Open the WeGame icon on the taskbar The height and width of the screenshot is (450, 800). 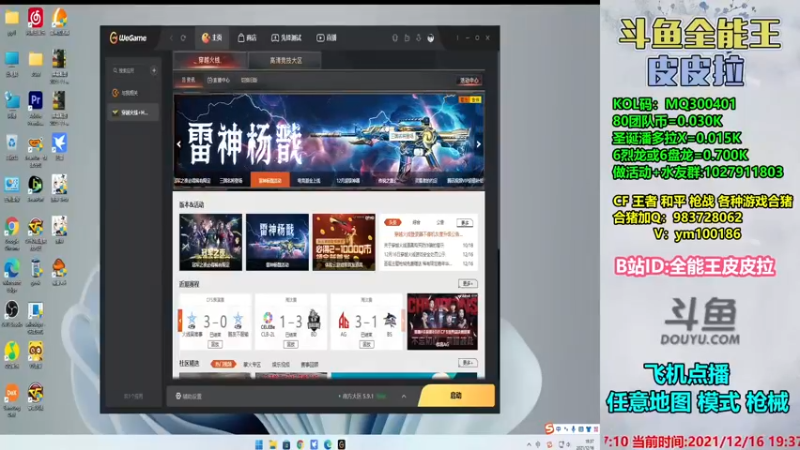pos(341,444)
